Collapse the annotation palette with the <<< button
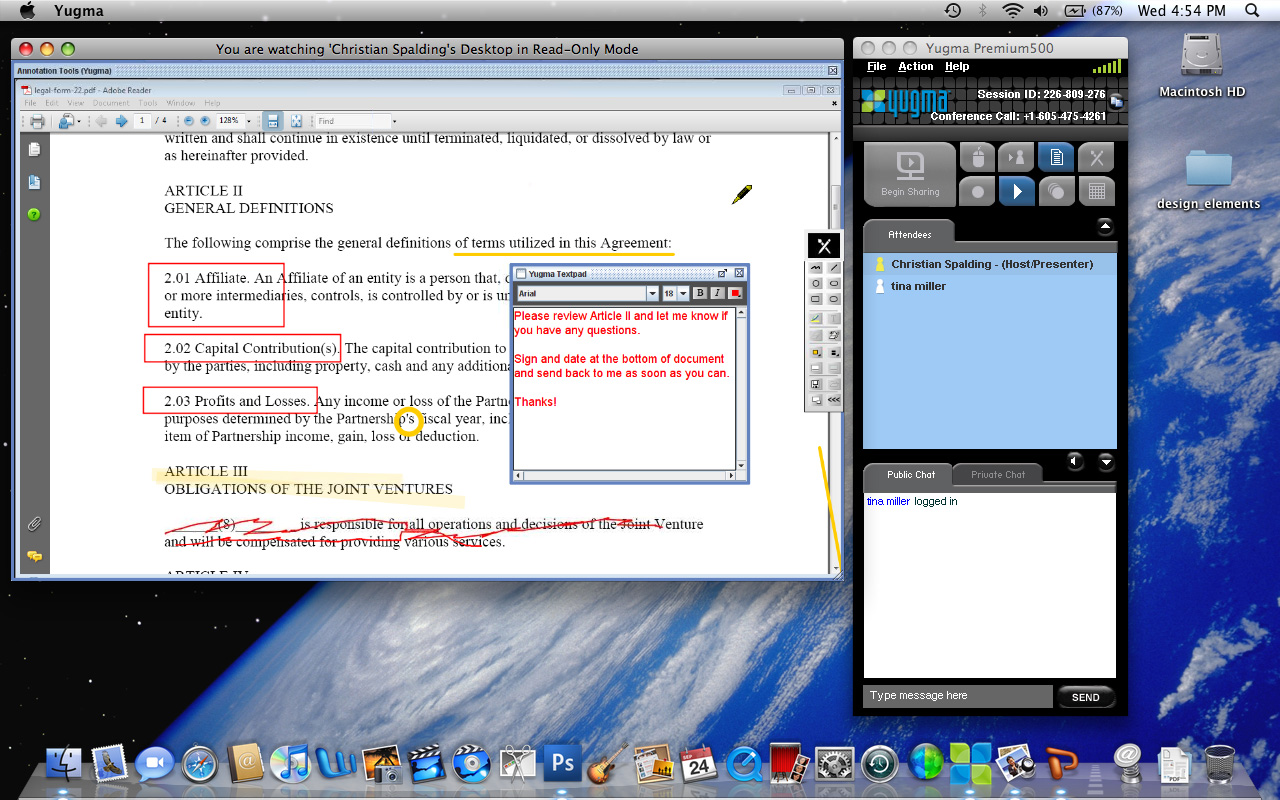1280x800 pixels. (834, 400)
